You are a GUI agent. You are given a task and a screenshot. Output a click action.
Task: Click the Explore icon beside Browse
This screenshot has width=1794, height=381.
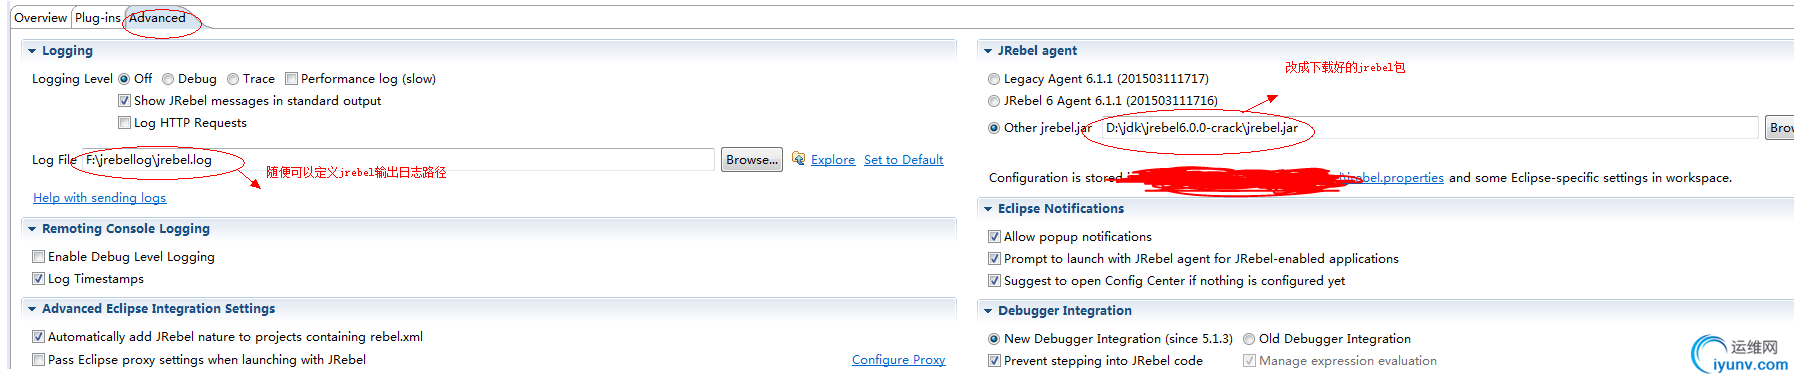tap(798, 159)
